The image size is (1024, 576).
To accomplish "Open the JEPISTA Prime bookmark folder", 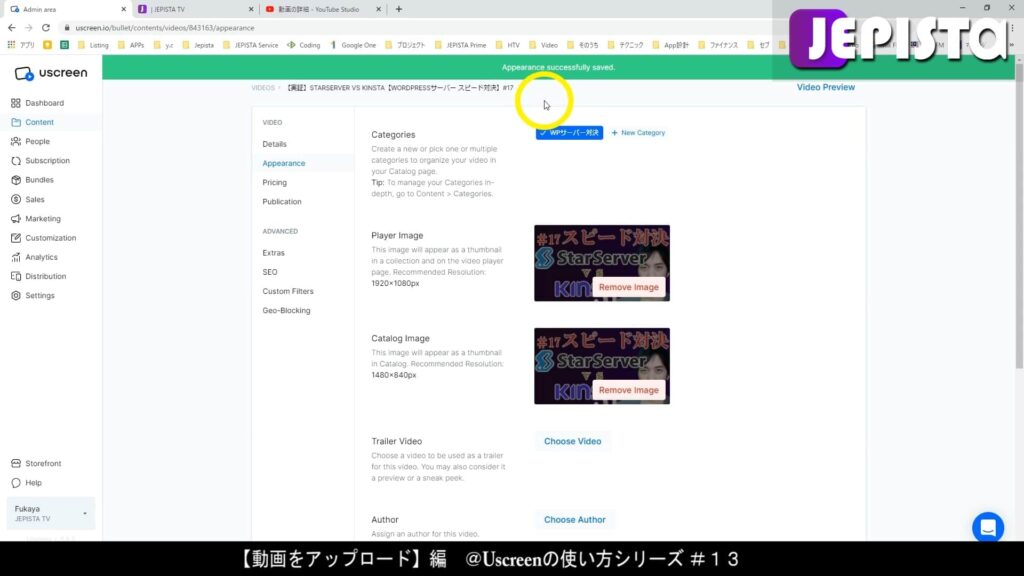I will pyautogui.click(x=460, y=45).
